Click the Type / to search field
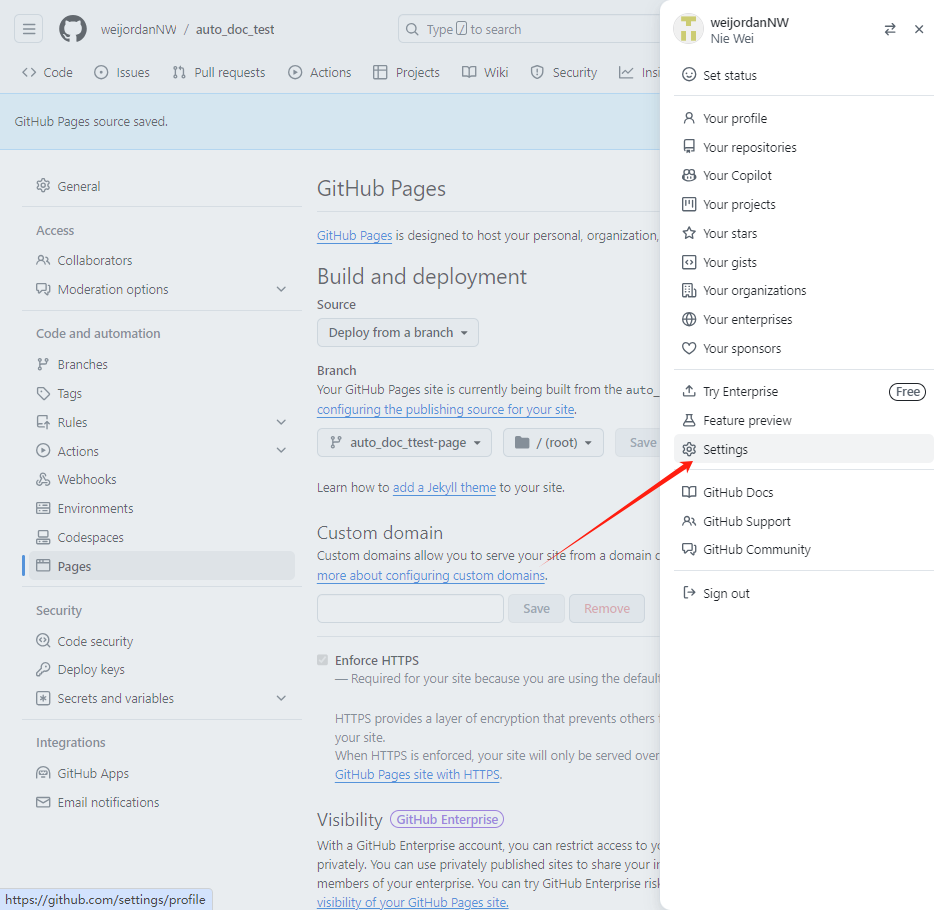948x910 pixels. (x=529, y=29)
